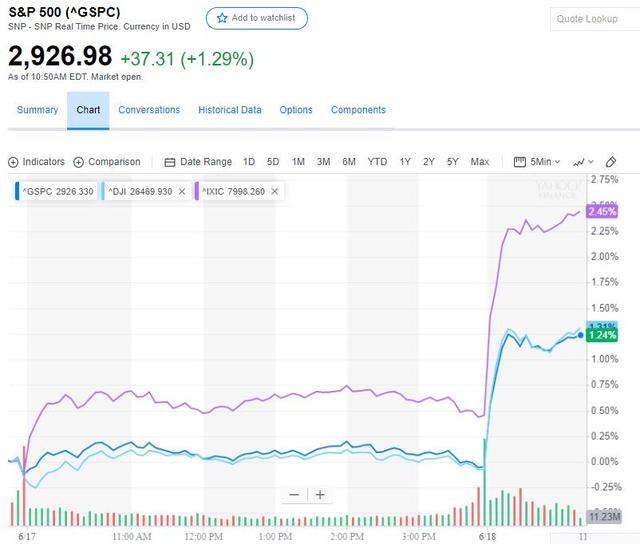Viewport: 640px width, 544px height.
Task: Switch to the Summary tab
Action: 38,110
